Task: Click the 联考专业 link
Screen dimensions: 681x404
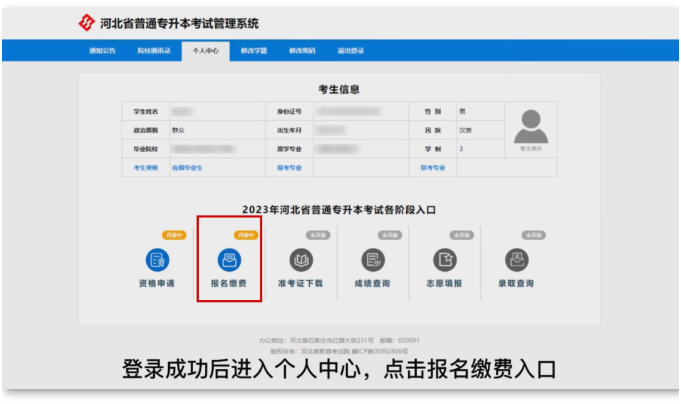Action: click(432, 167)
